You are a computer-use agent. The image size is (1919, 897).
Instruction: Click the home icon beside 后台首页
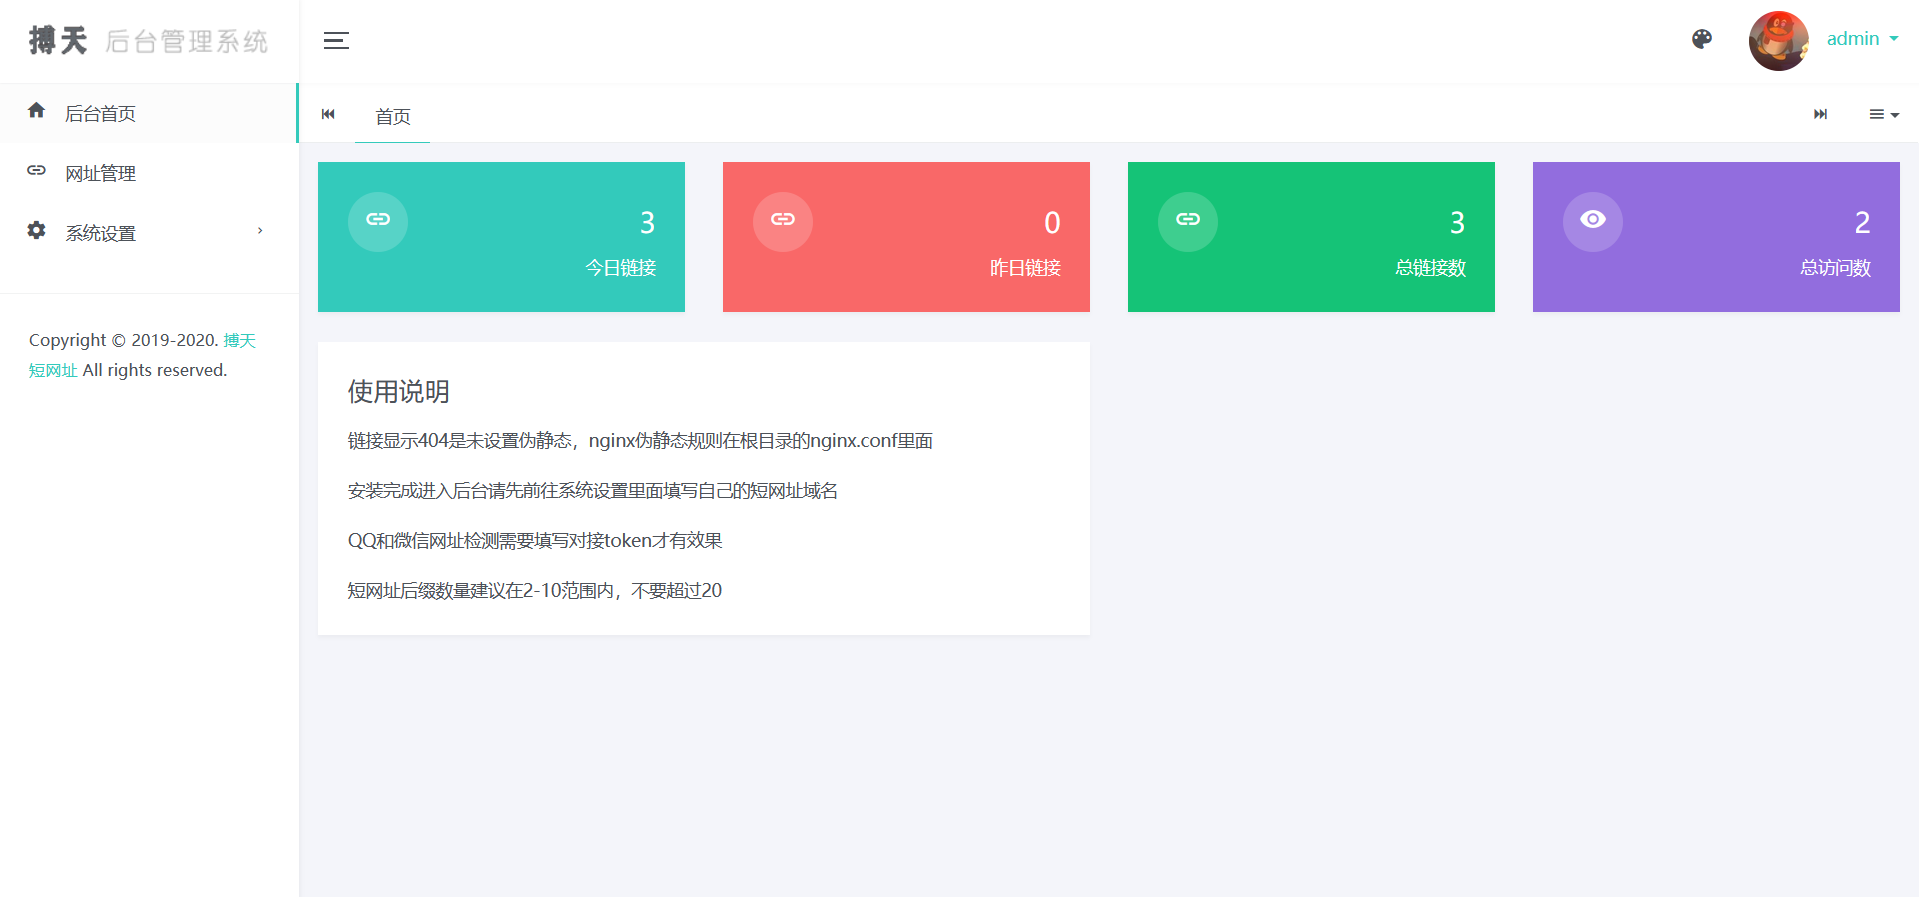37,111
